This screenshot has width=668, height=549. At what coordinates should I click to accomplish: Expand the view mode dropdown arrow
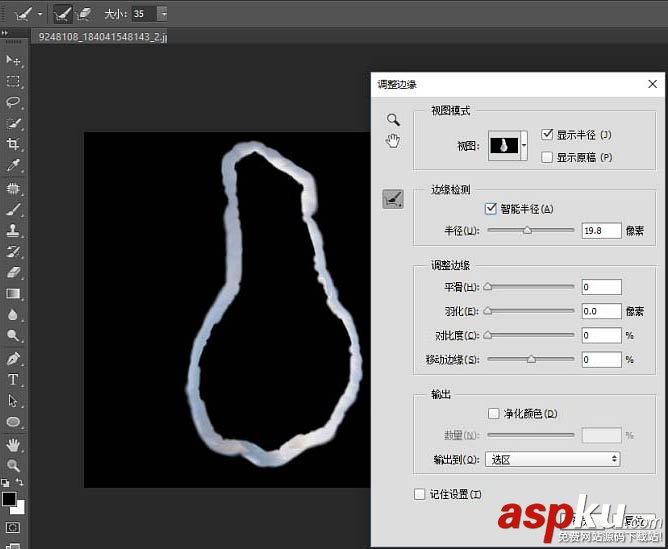point(524,145)
